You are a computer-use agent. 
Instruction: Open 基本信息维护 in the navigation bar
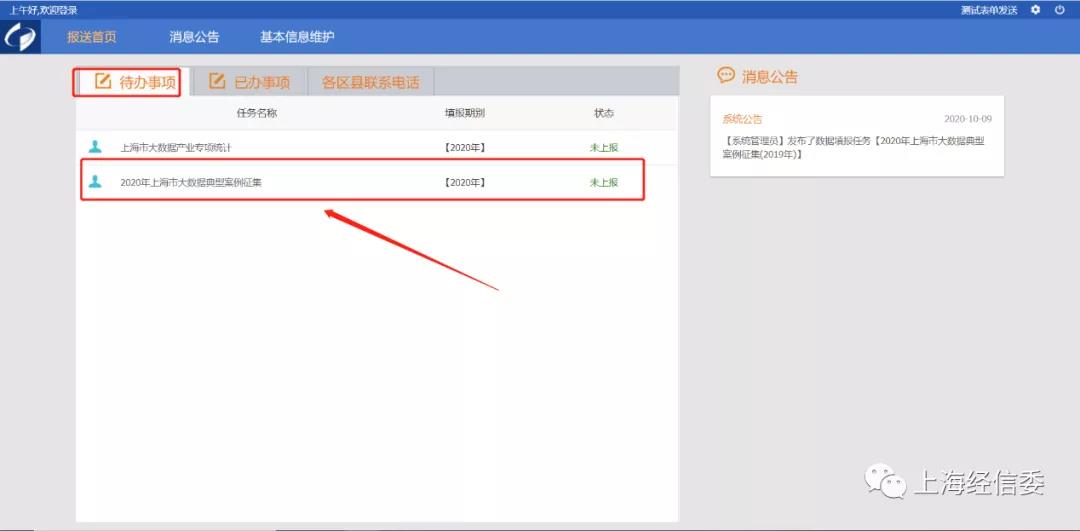pos(297,37)
